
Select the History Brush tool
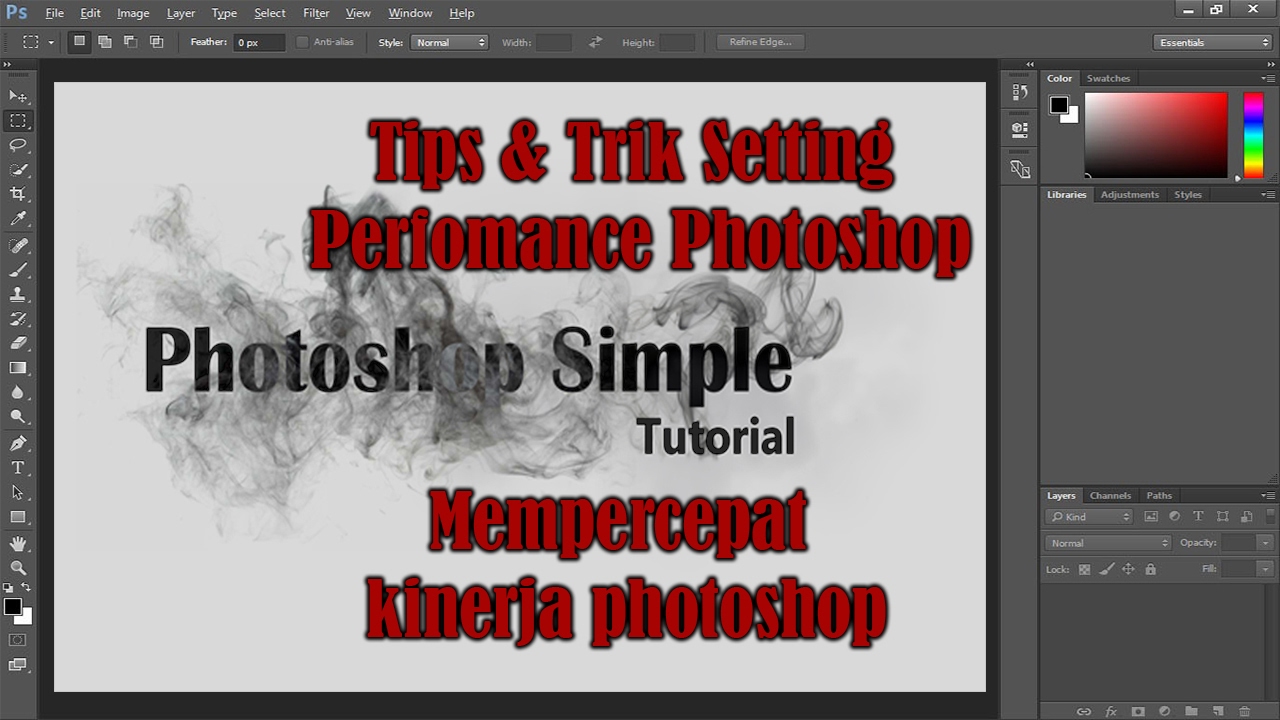click(x=18, y=320)
